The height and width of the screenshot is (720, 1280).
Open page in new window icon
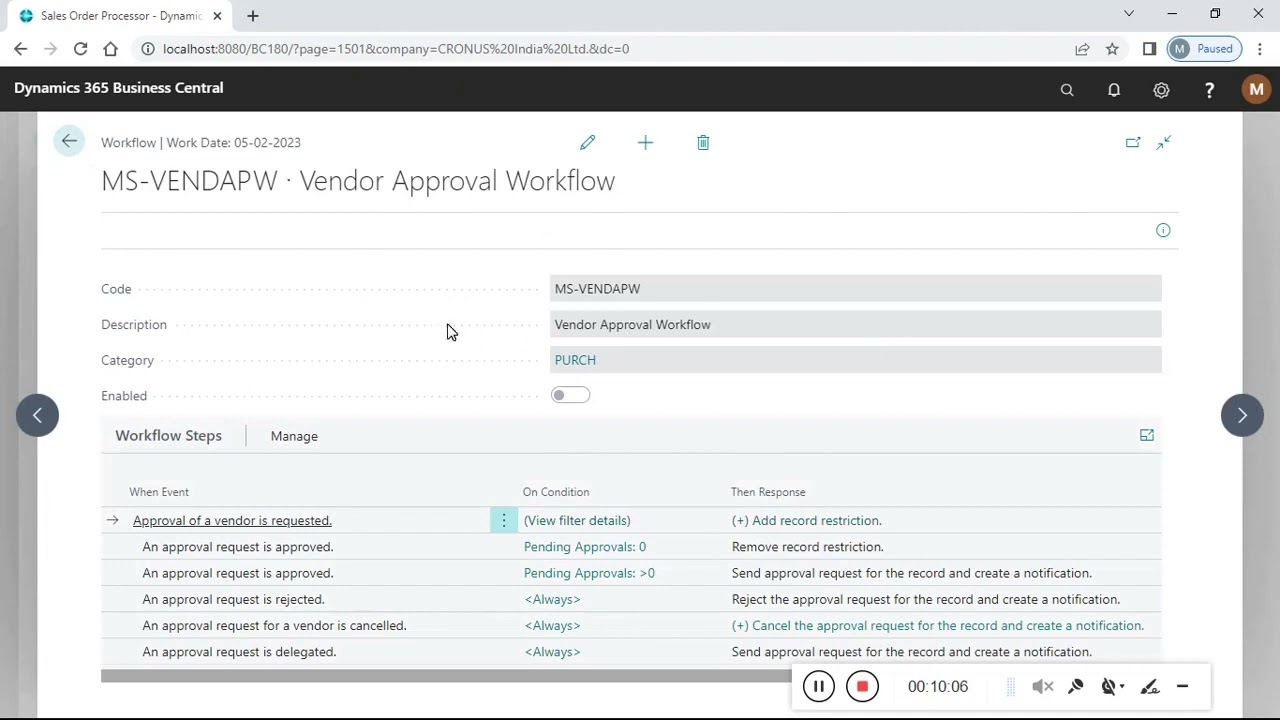(1133, 143)
